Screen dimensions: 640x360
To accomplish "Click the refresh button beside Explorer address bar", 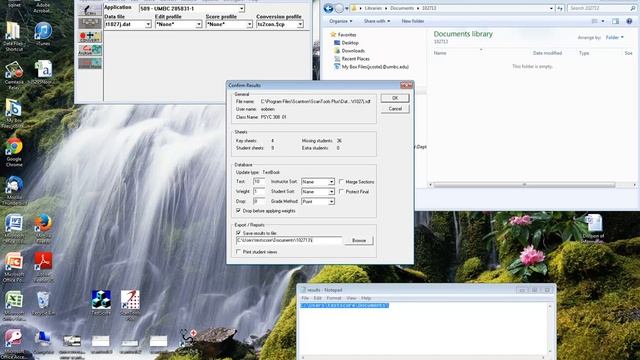I will click(560, 8).
